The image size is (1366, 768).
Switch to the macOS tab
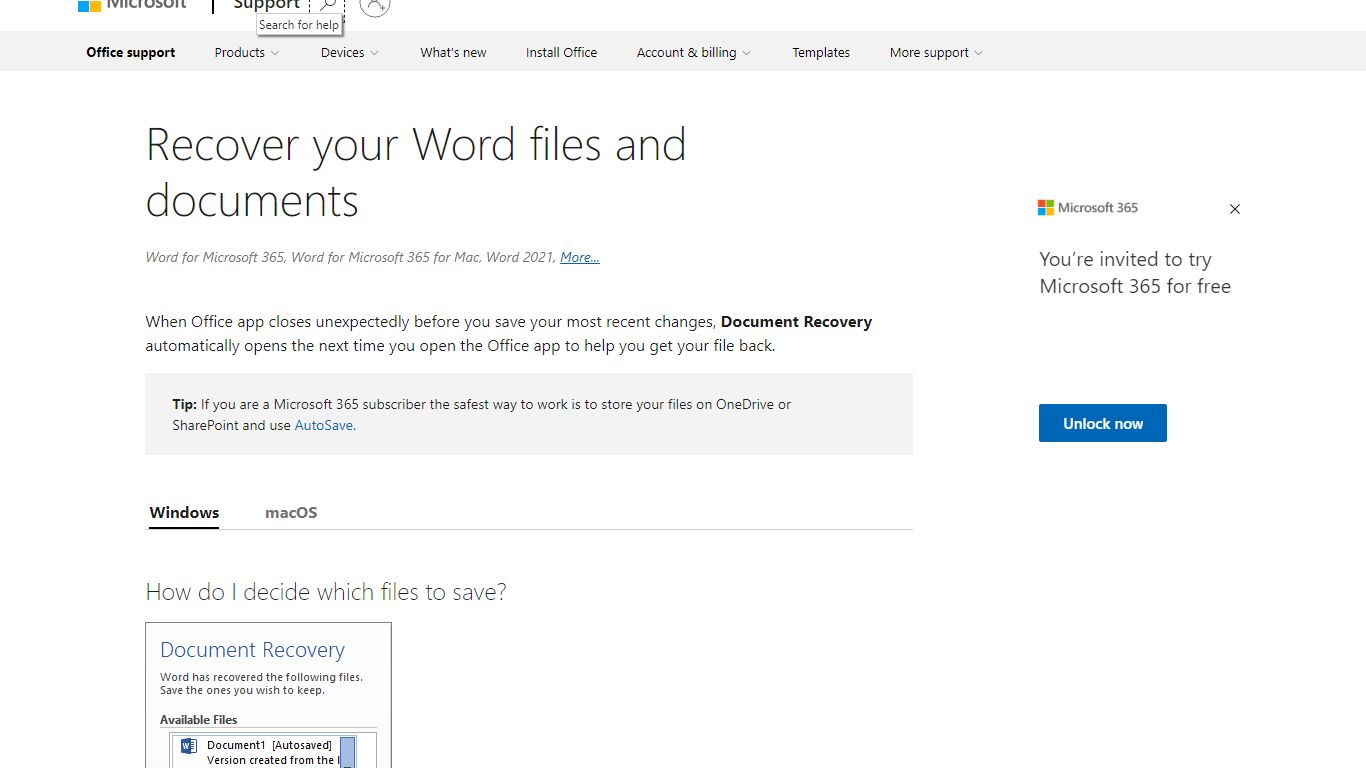click(291, 513)
